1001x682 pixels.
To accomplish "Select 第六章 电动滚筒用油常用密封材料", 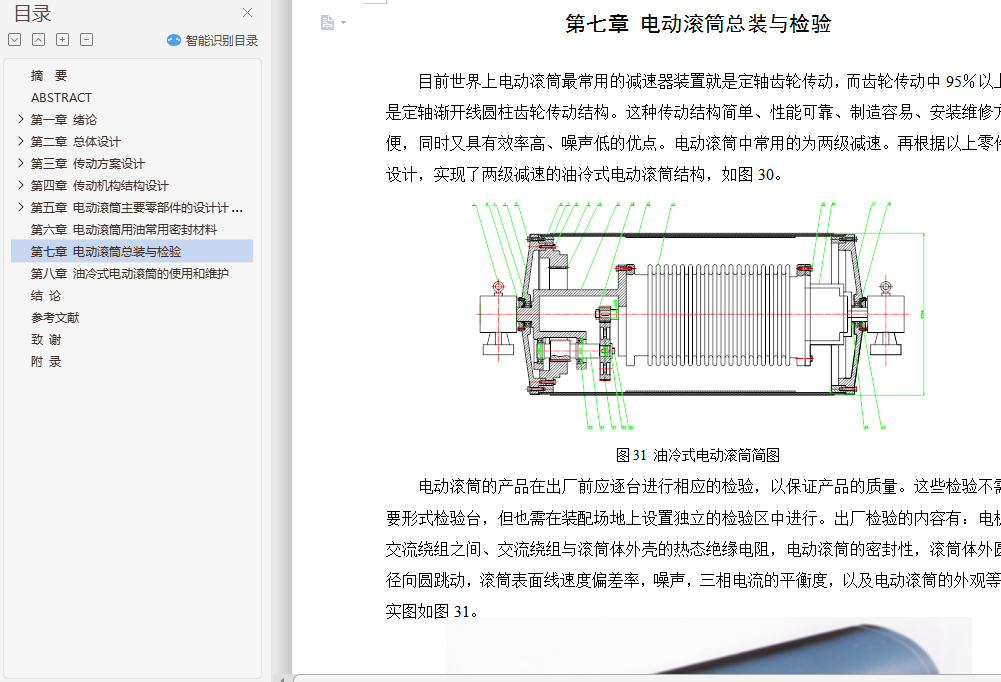I will (x=124, y=230).
